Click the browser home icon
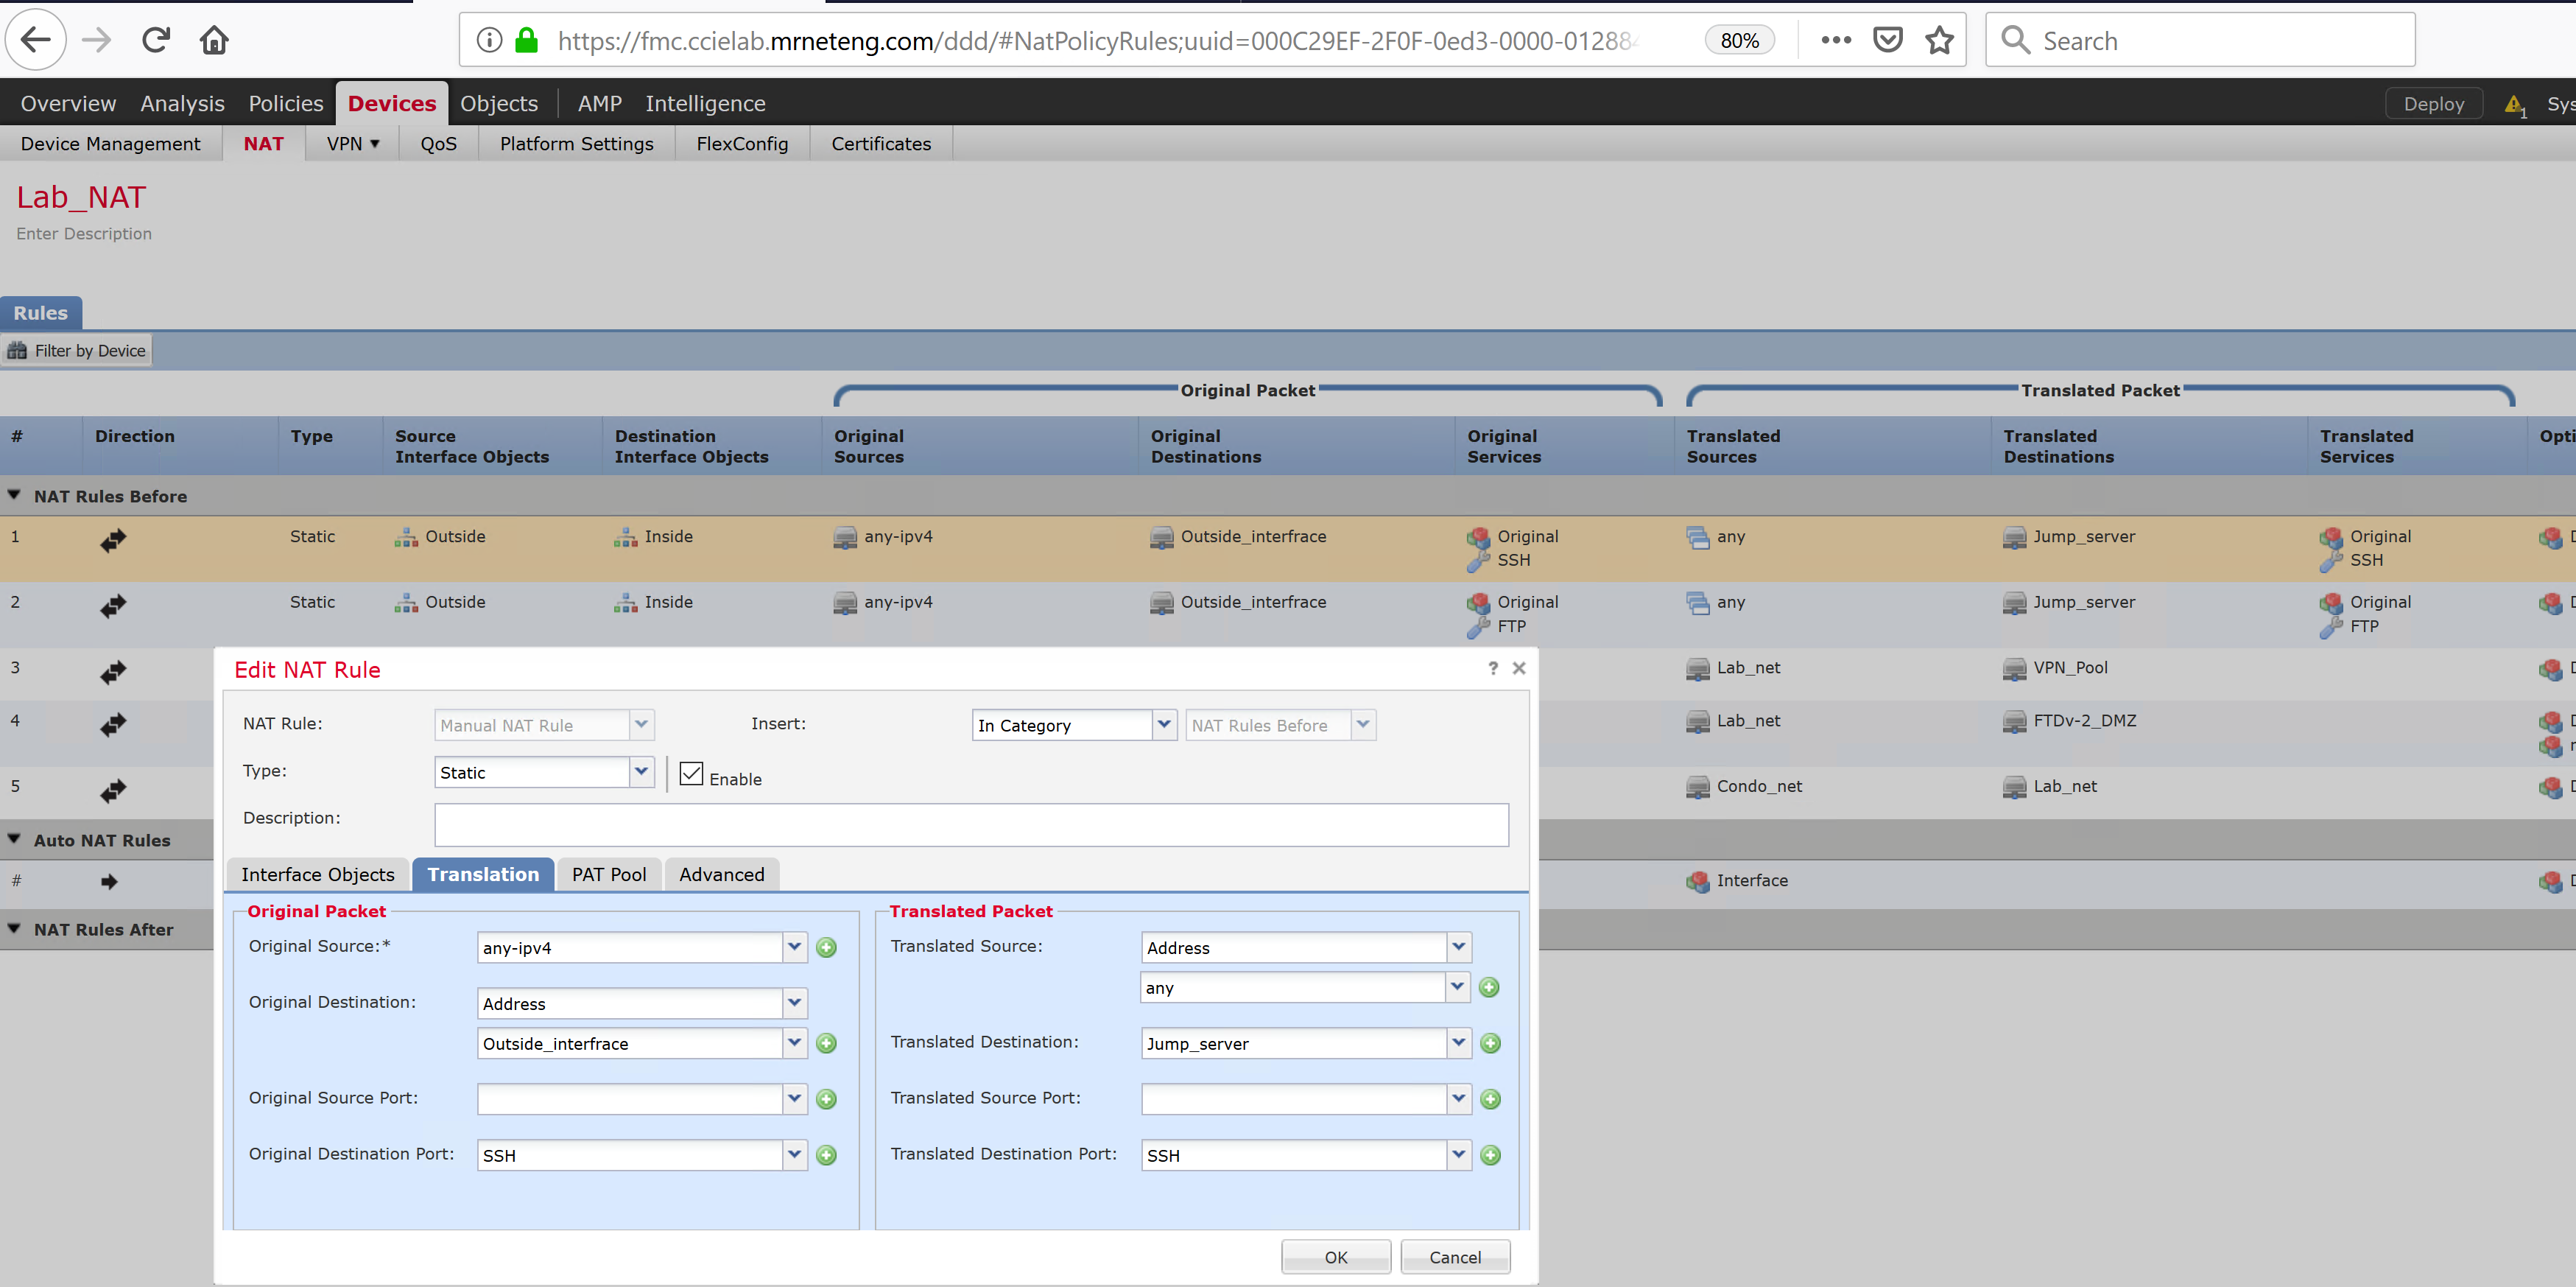This screenshot has height=1287, width=2576. tap(213, 39)
